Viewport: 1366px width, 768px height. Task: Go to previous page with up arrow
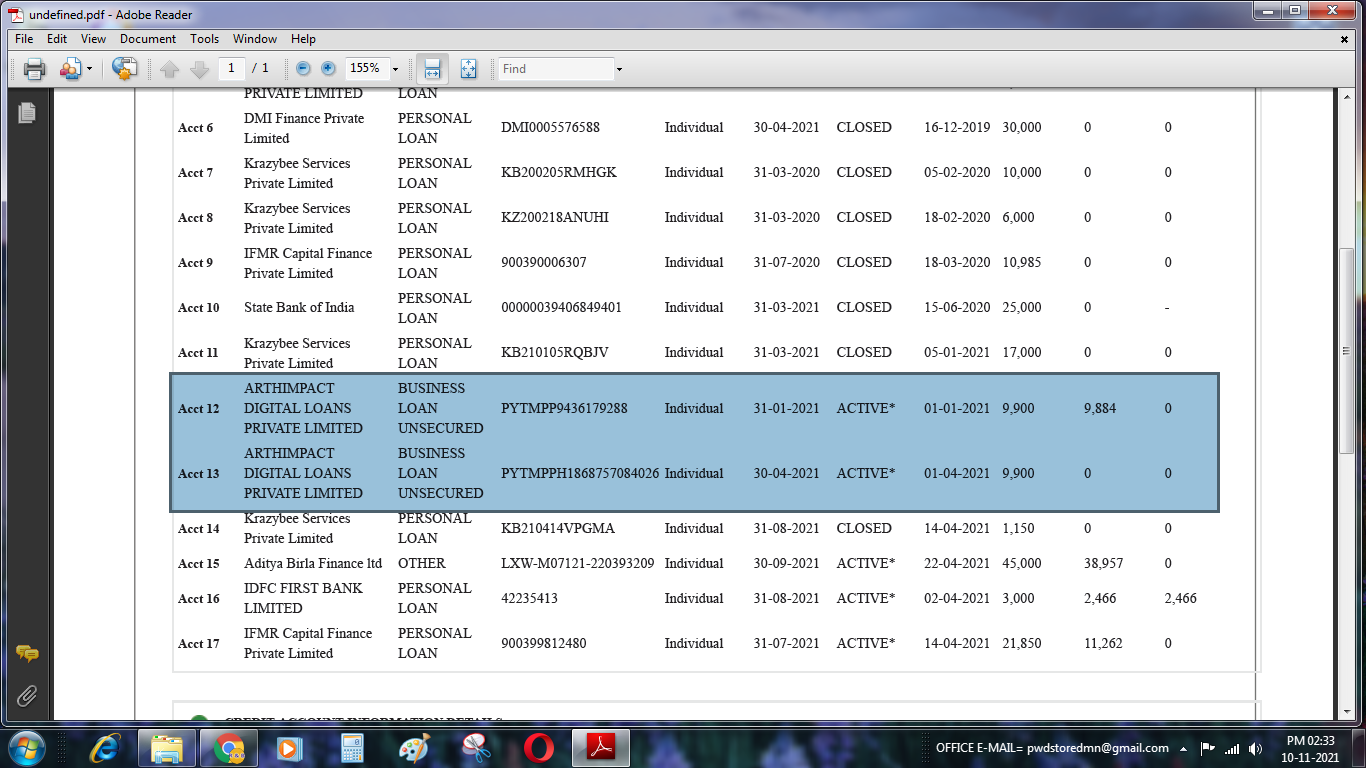(170, 69)
